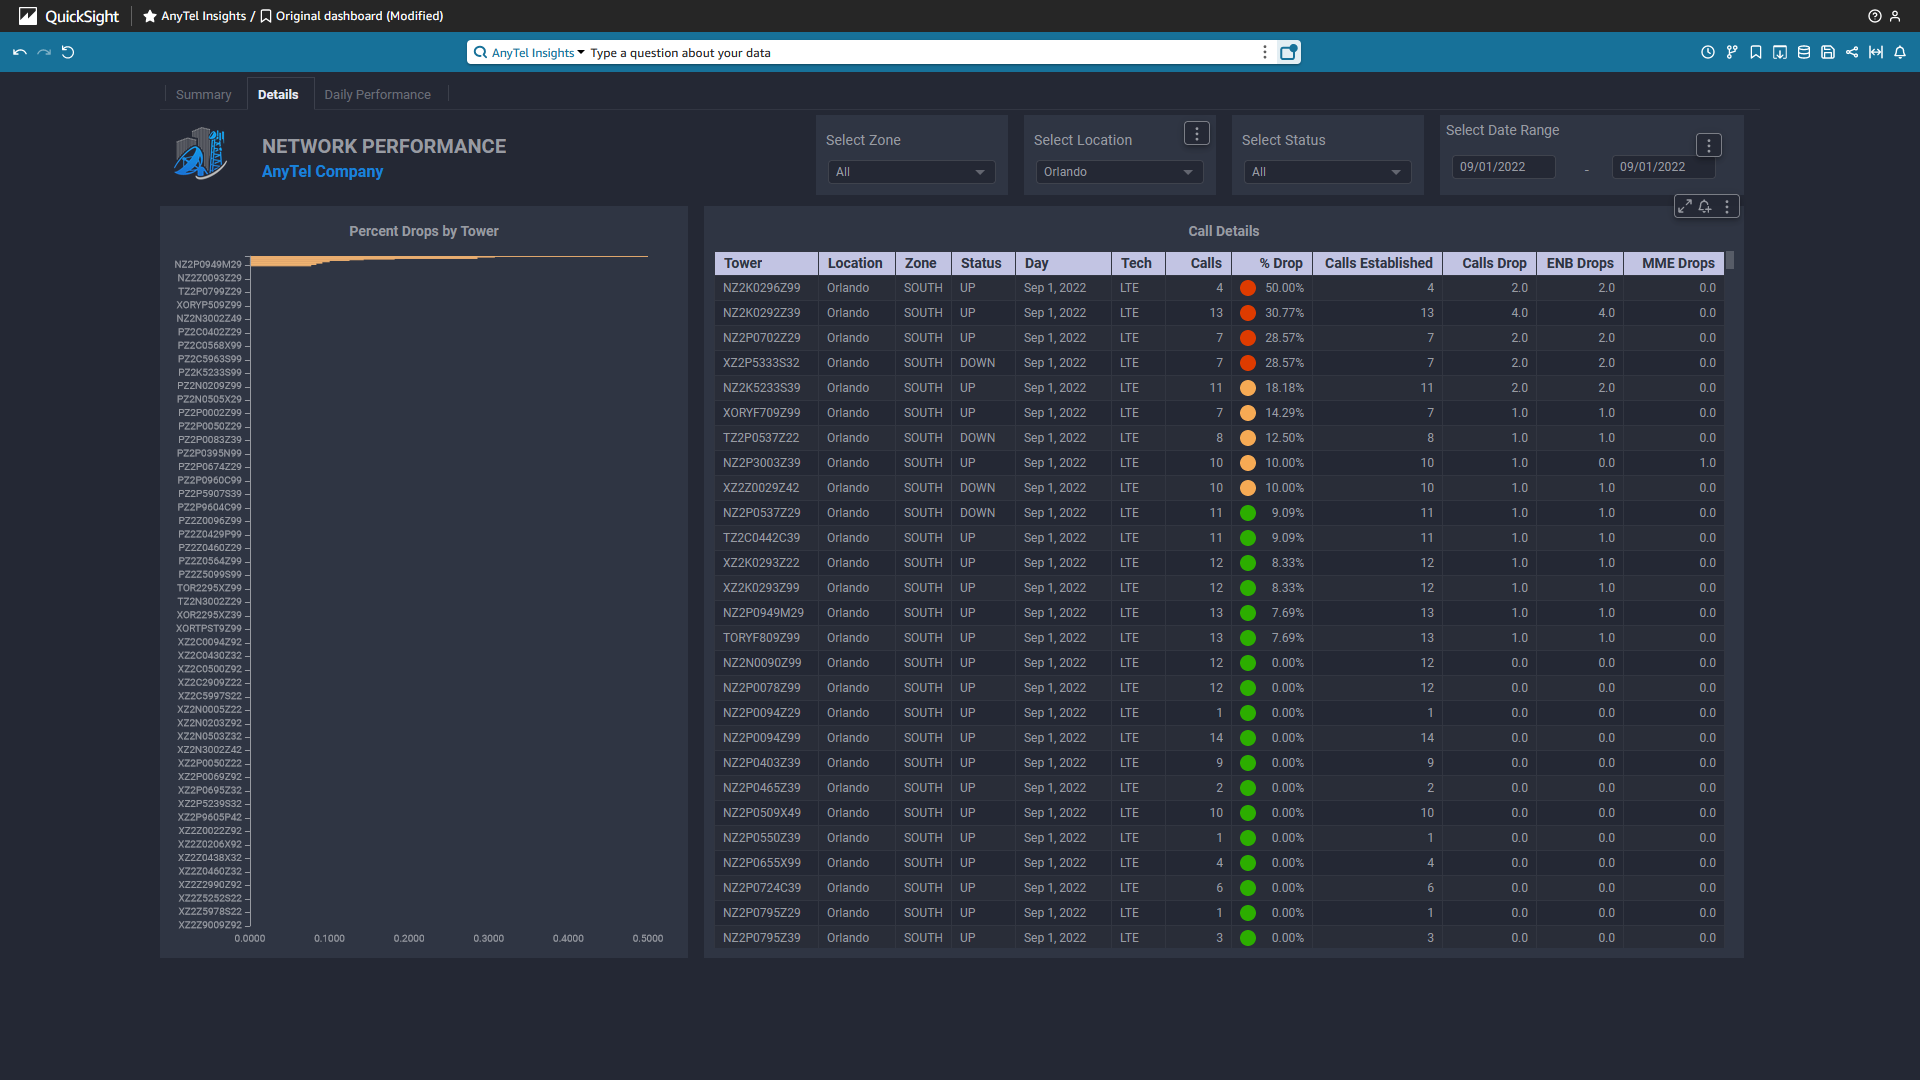Image resolution: width=1920 pixels, height=1080 pixels.
Task: Switch to the Summary tab
Action: [203, 94]
